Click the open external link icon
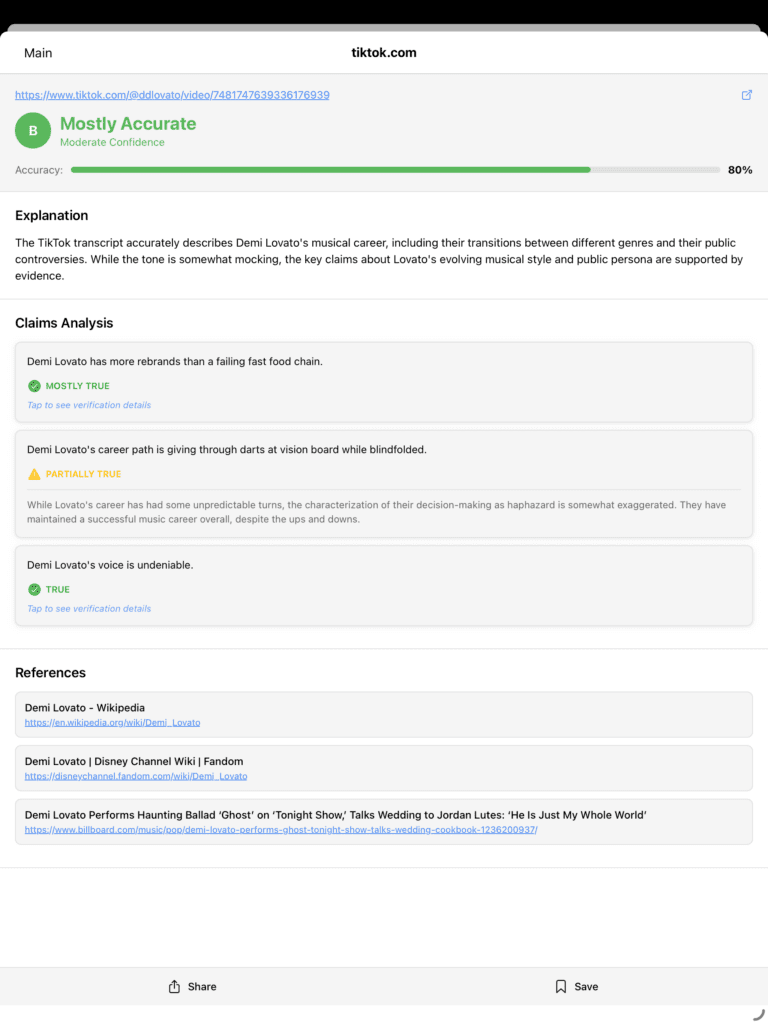 pos(746,95)
